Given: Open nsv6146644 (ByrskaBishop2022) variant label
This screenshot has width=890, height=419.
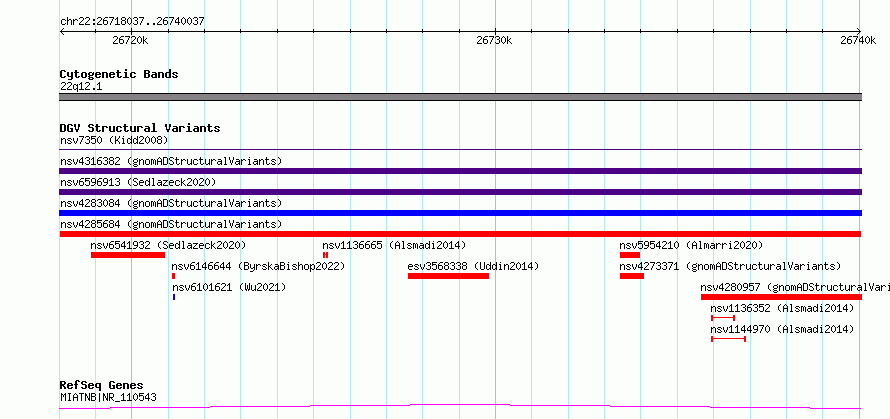Looking at the screenshot, I should point(258,266).
